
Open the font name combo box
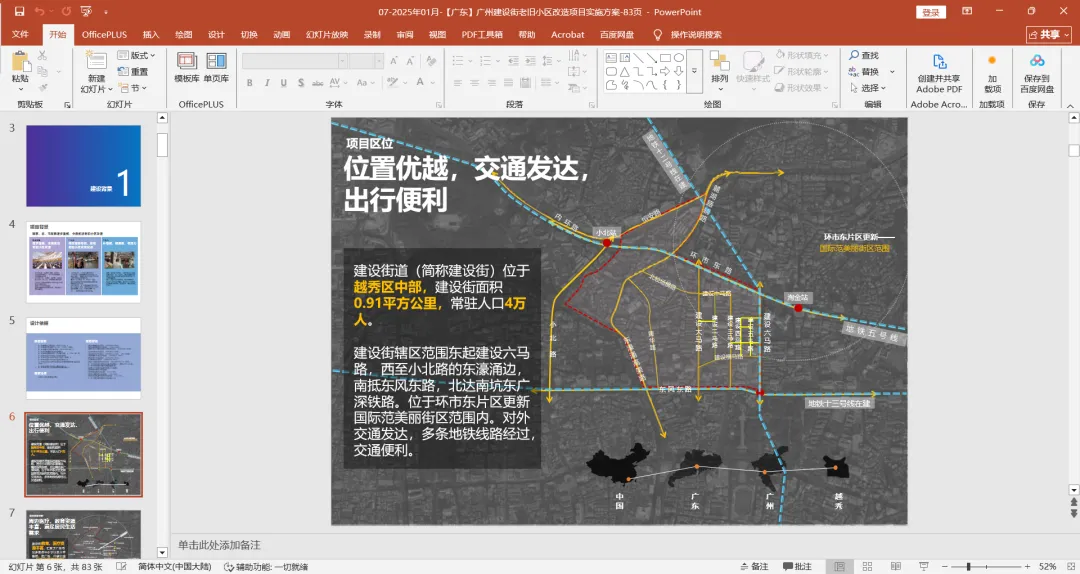(294, 61)
